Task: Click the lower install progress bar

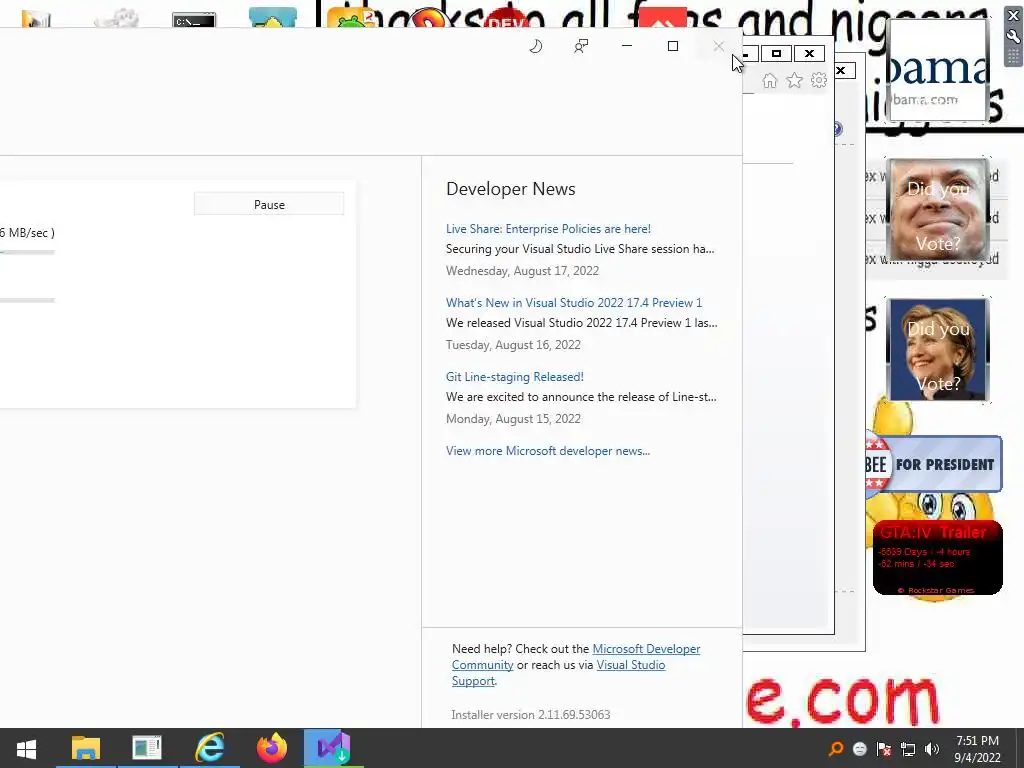Action: (x=27, y=300)
